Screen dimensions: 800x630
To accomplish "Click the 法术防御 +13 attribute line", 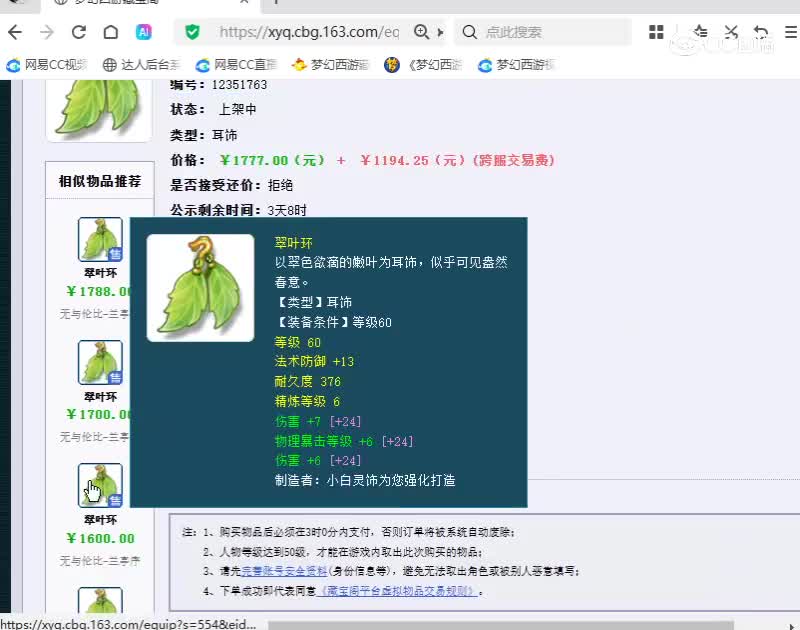I will (314, 361).
